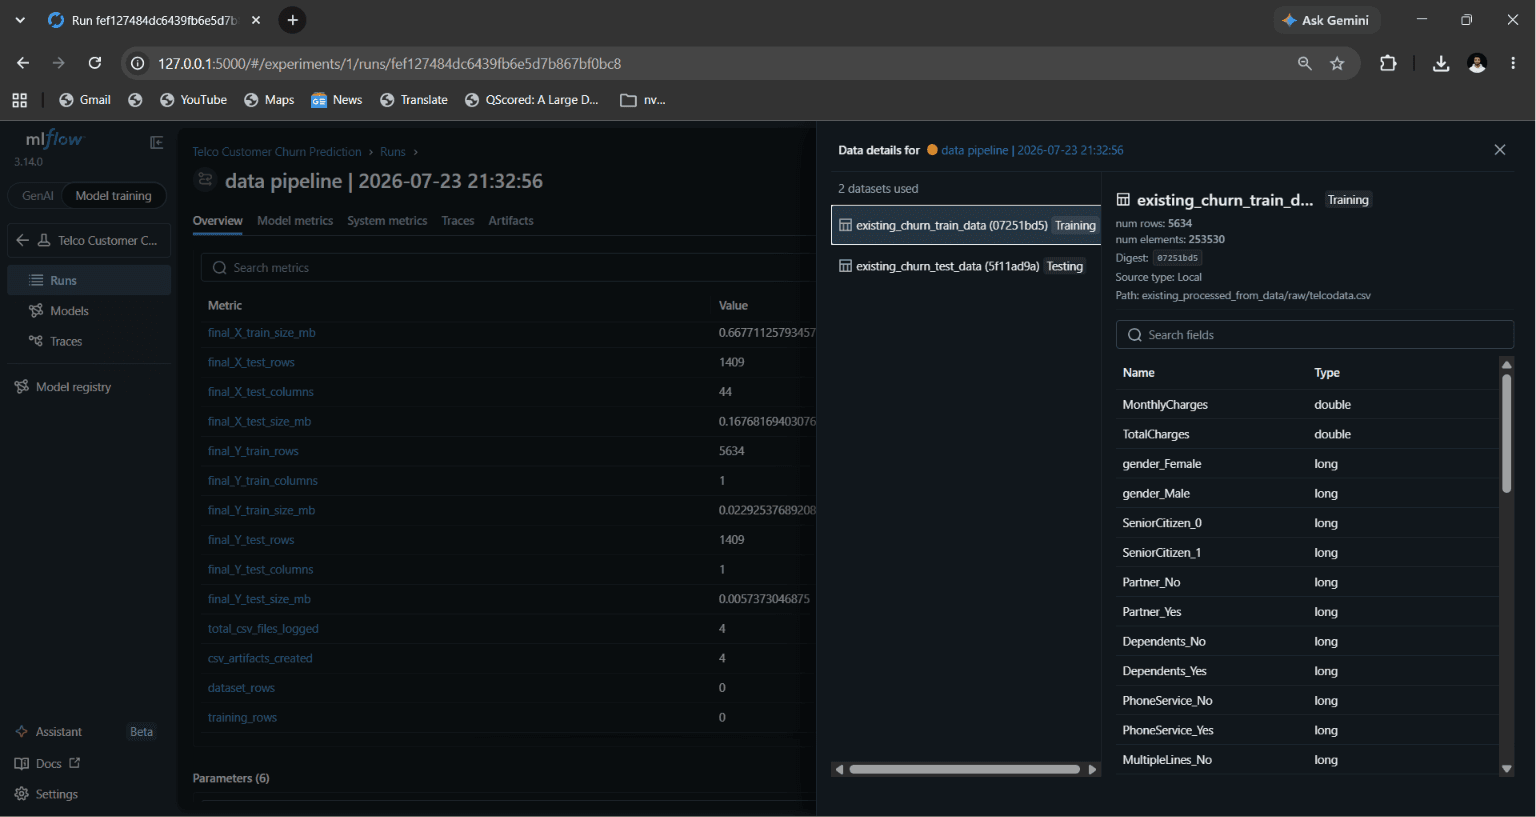Image resolution: width=1536 pixels, height=817 pixels.
Task: Select the Model metrics tab
Action: point(295,221)
